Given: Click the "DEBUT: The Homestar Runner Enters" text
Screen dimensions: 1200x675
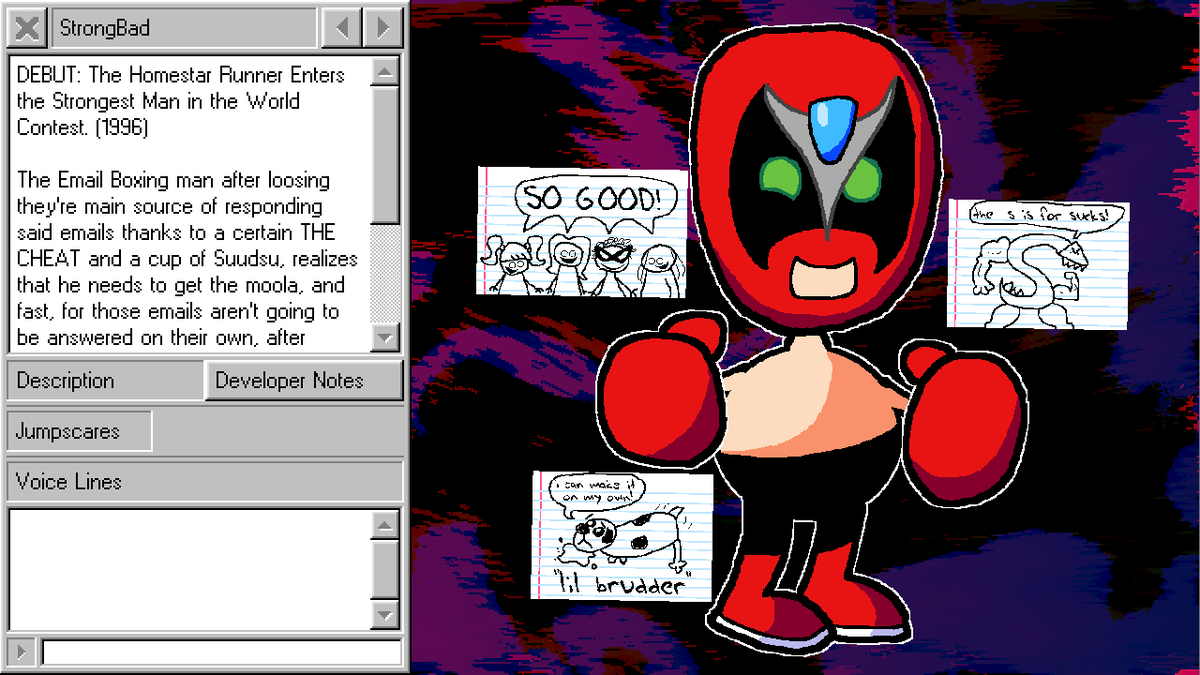Looking at the screenshot, I should tap(181, 75).
